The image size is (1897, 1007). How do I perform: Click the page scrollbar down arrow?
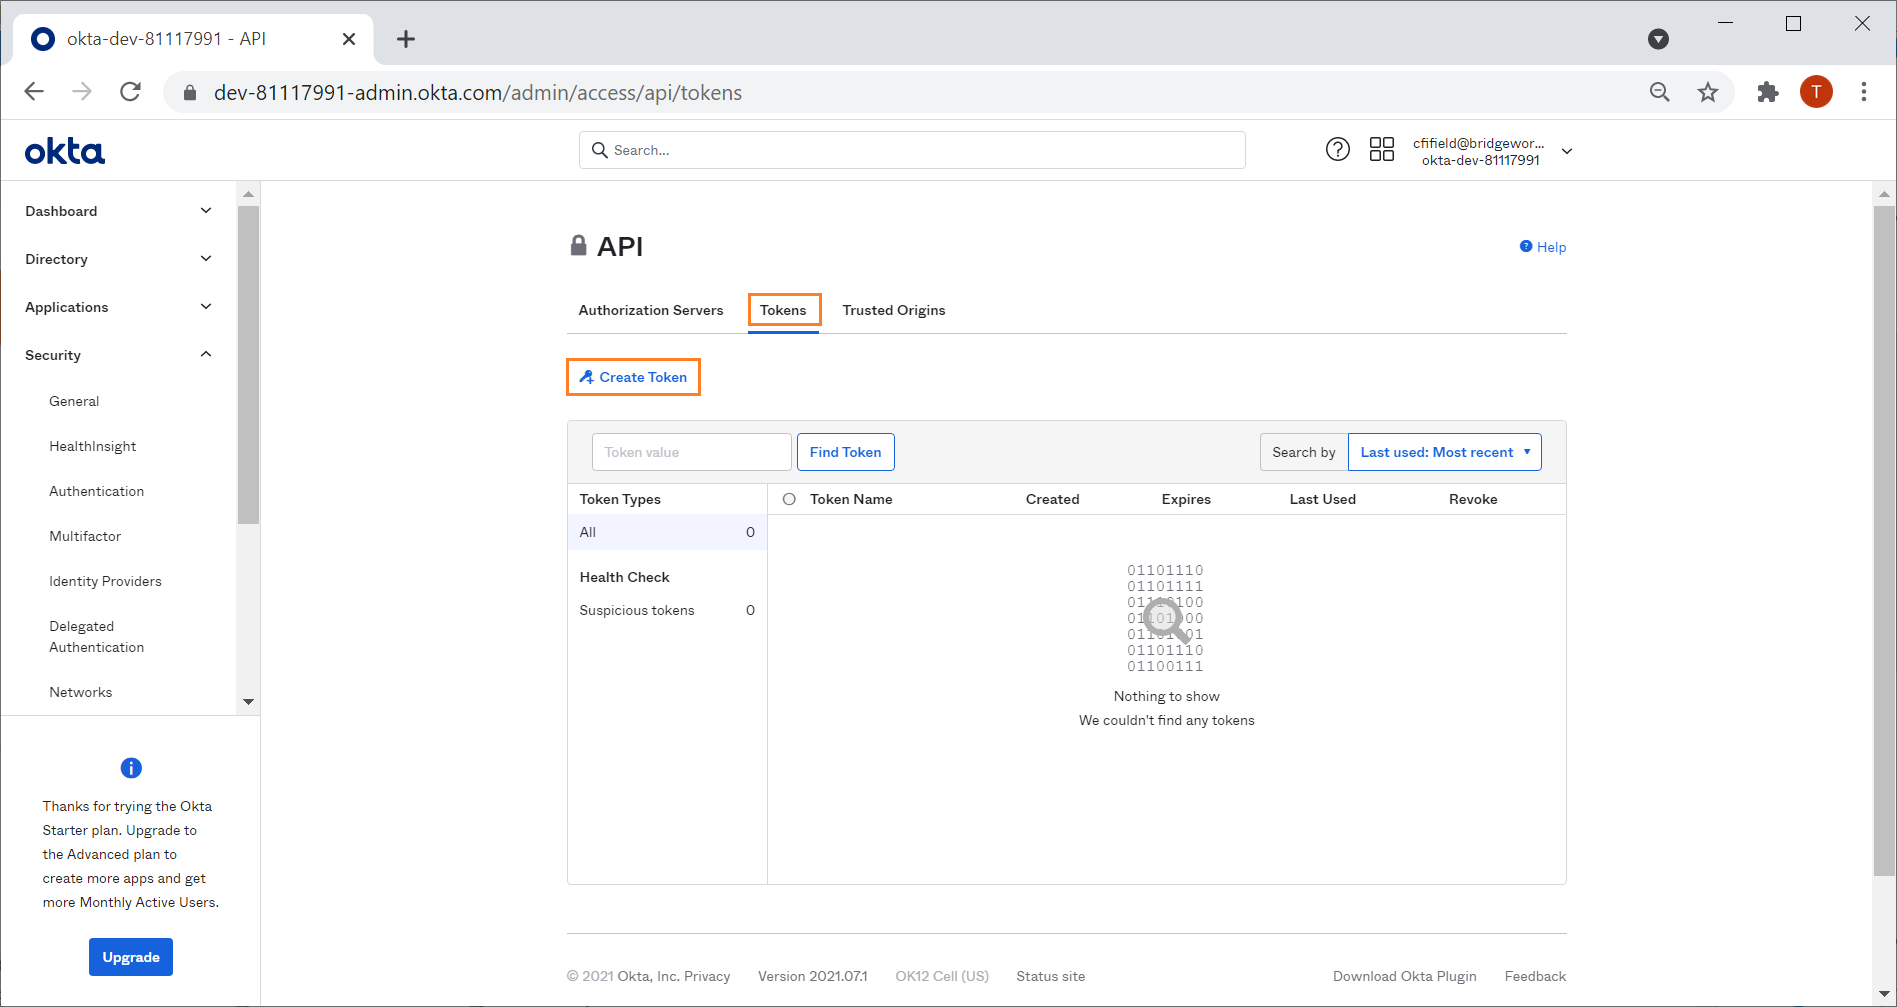click(x=1884, y=994)
